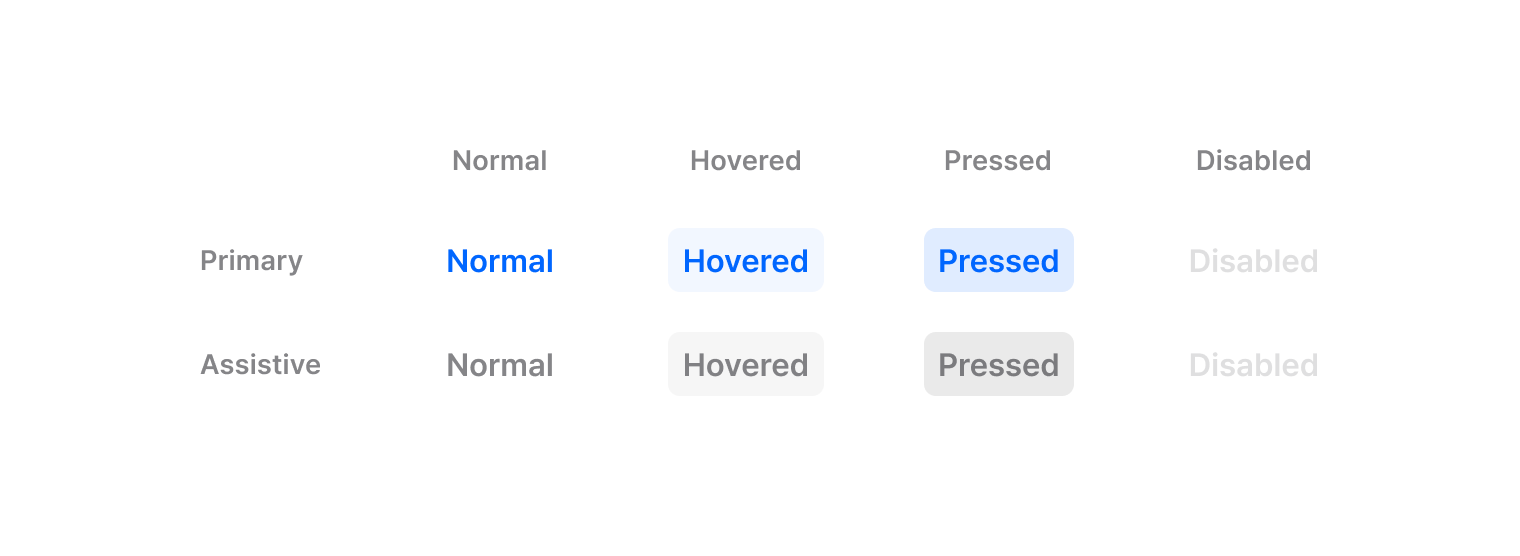Click the Assistive Hovered button
1520x556 pixels.
pos(745,365)
